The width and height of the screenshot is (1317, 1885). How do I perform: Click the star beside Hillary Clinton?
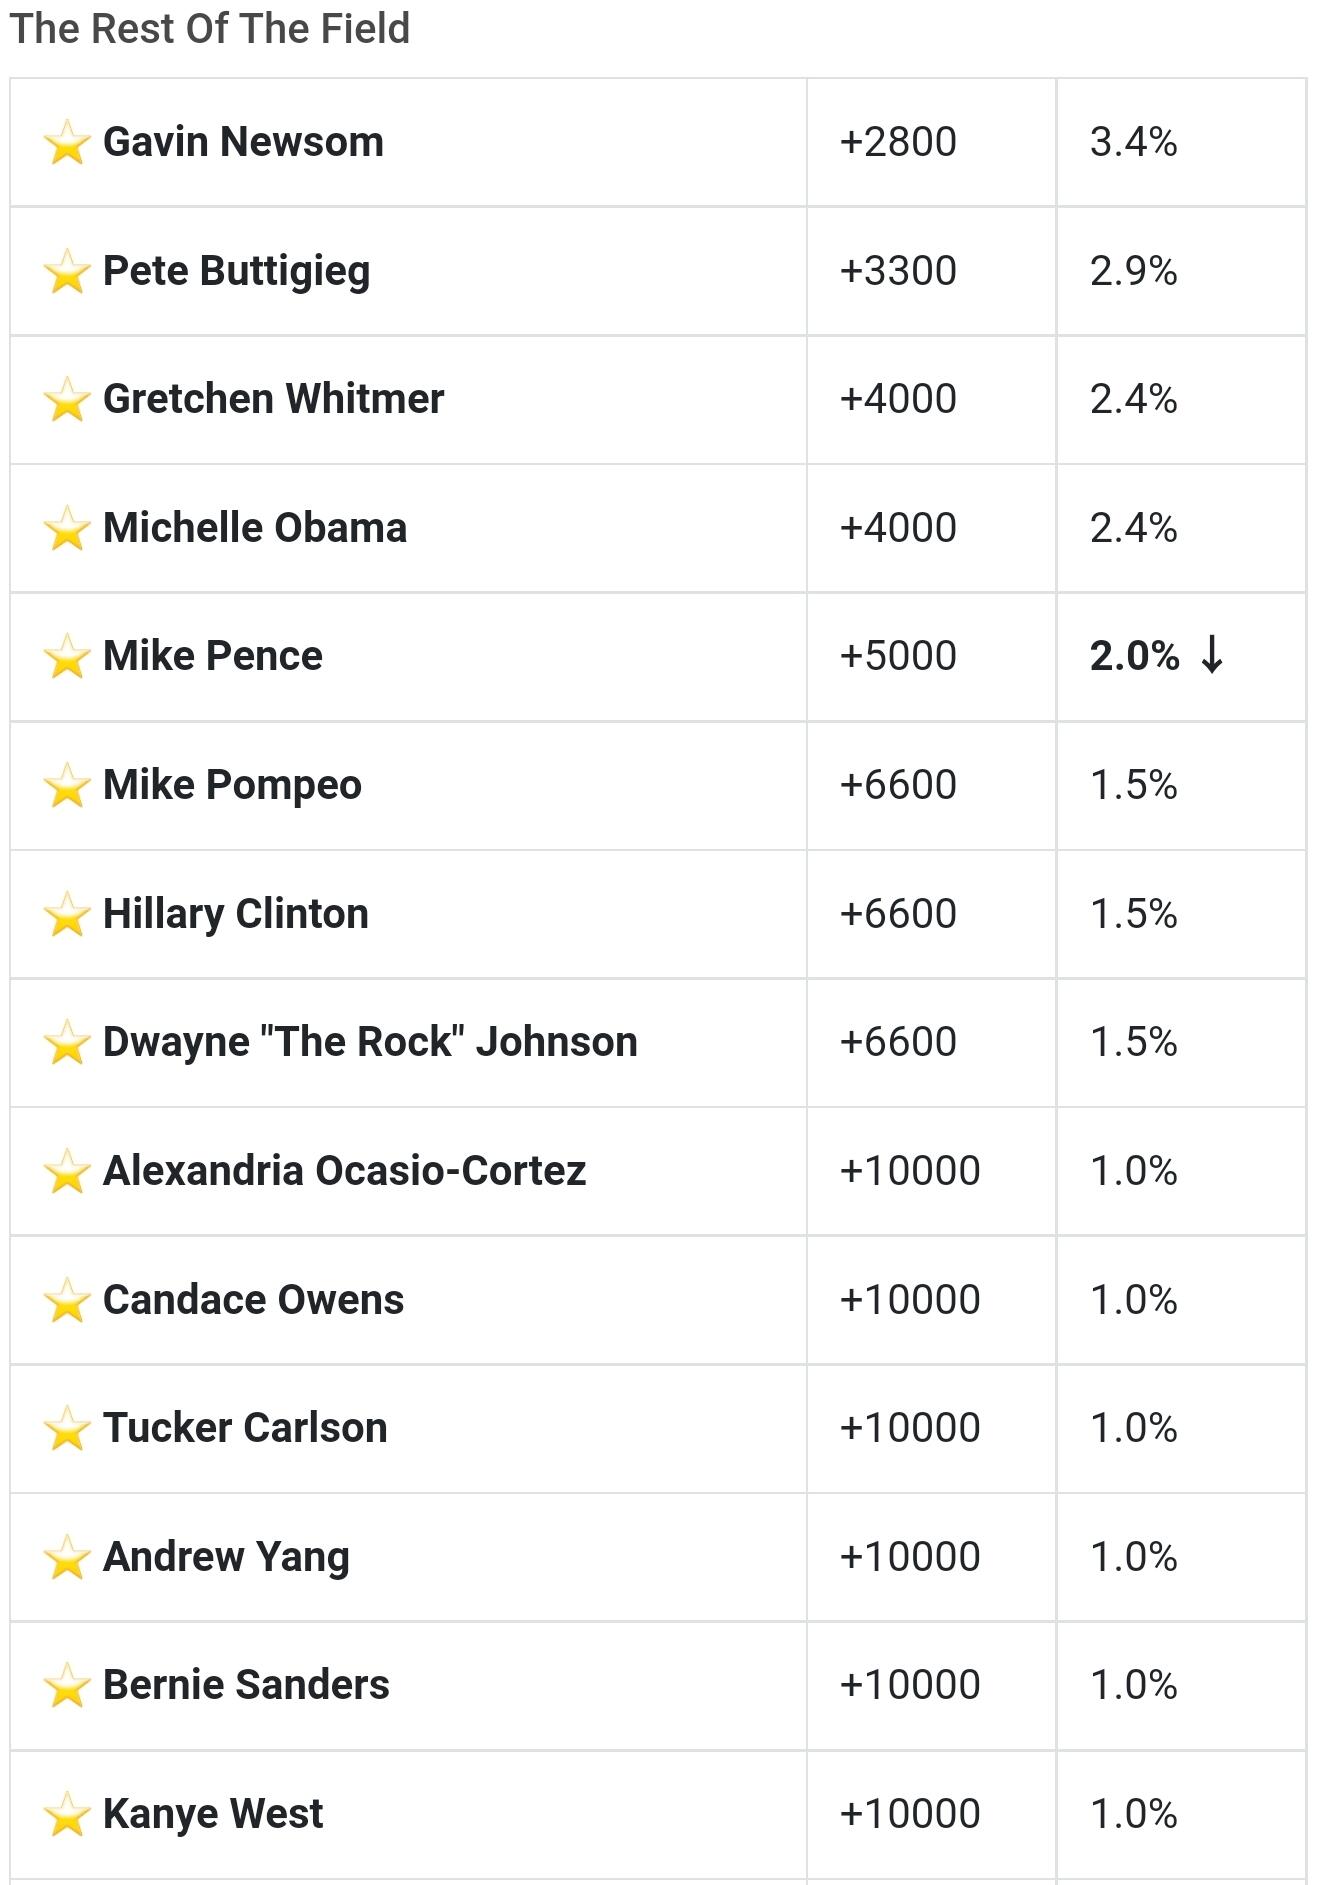(67, 915)
